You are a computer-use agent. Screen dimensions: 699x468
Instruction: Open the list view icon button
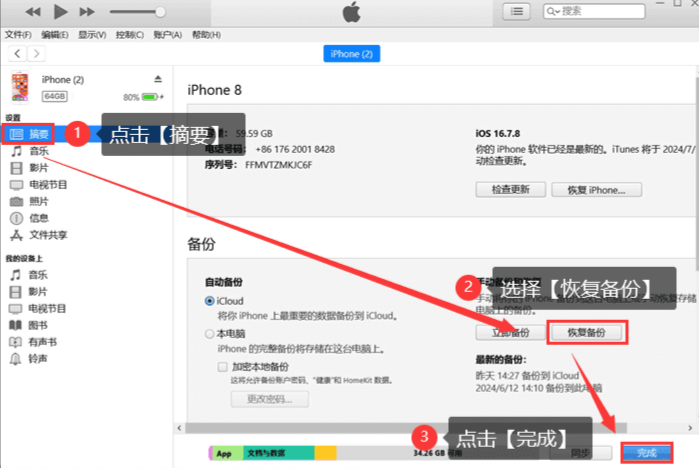pyautogui.click(x=517, y=12)
